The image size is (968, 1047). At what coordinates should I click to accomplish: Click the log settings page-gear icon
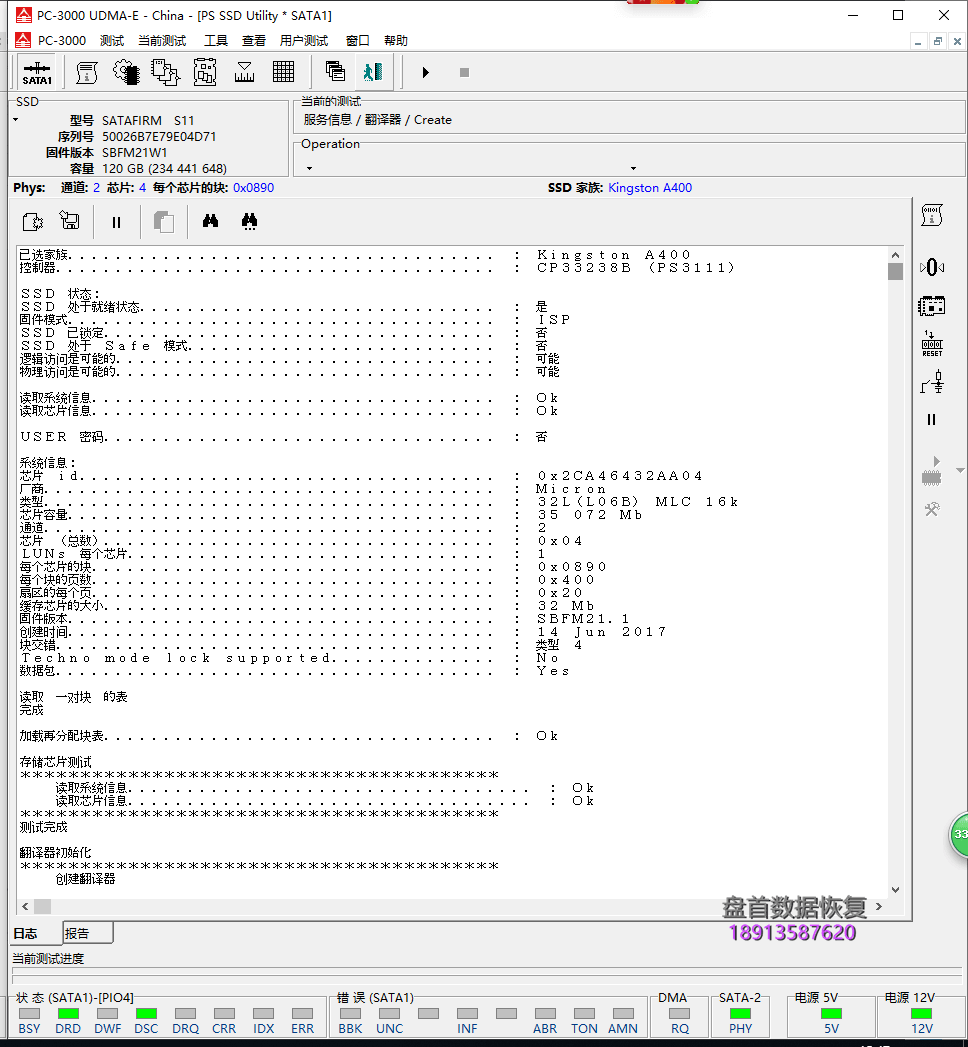(x=33, y=222)
